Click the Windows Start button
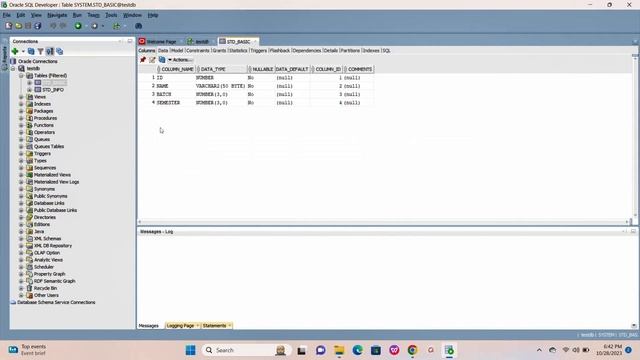The image size is (640, 360). [x=191, y=350]
